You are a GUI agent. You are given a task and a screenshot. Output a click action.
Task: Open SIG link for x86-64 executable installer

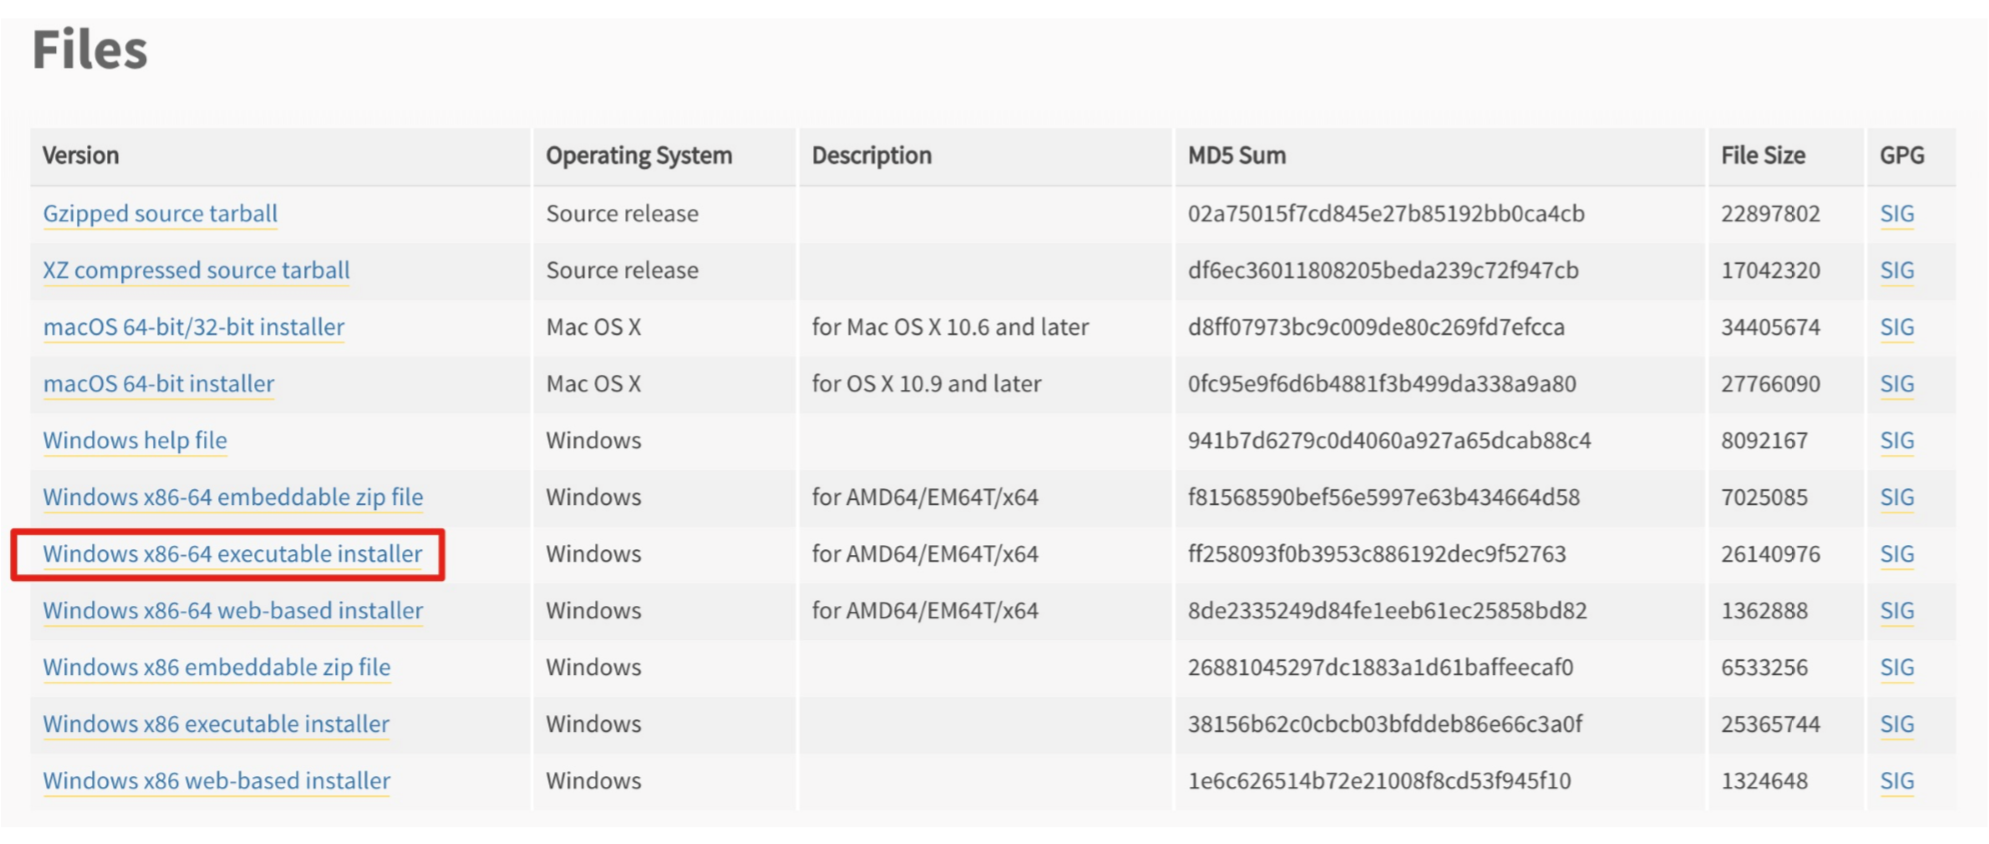(1897, 554)
